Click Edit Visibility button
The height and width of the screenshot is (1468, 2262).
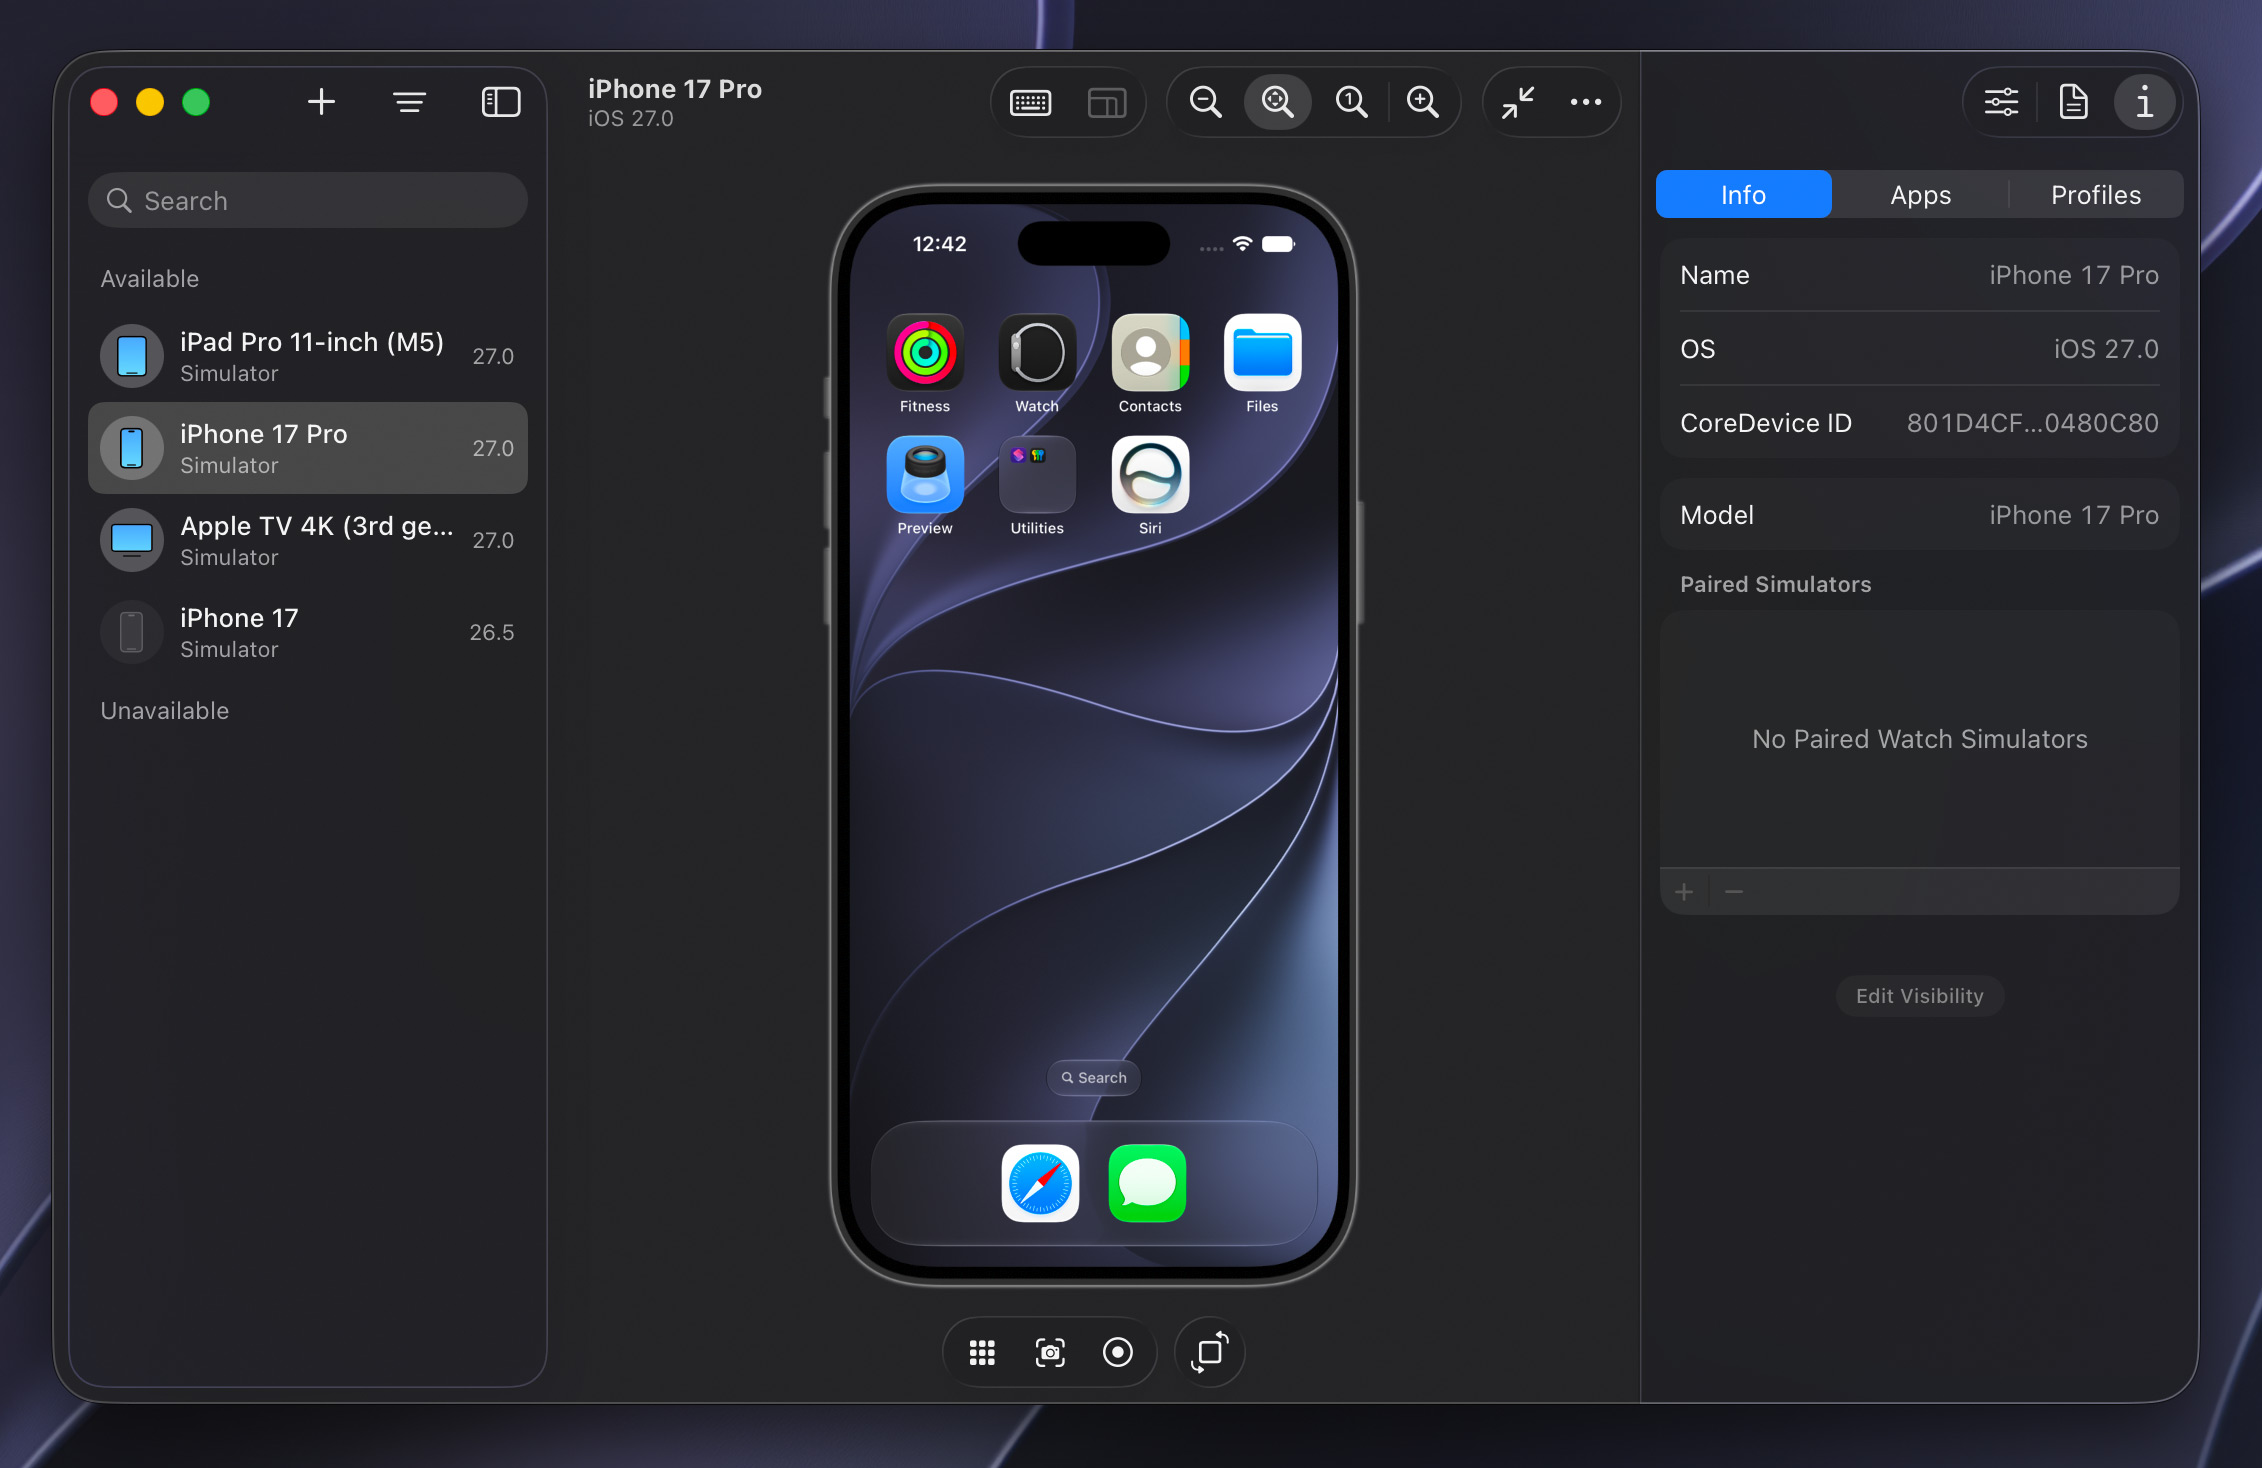[x=1919, y=996]
